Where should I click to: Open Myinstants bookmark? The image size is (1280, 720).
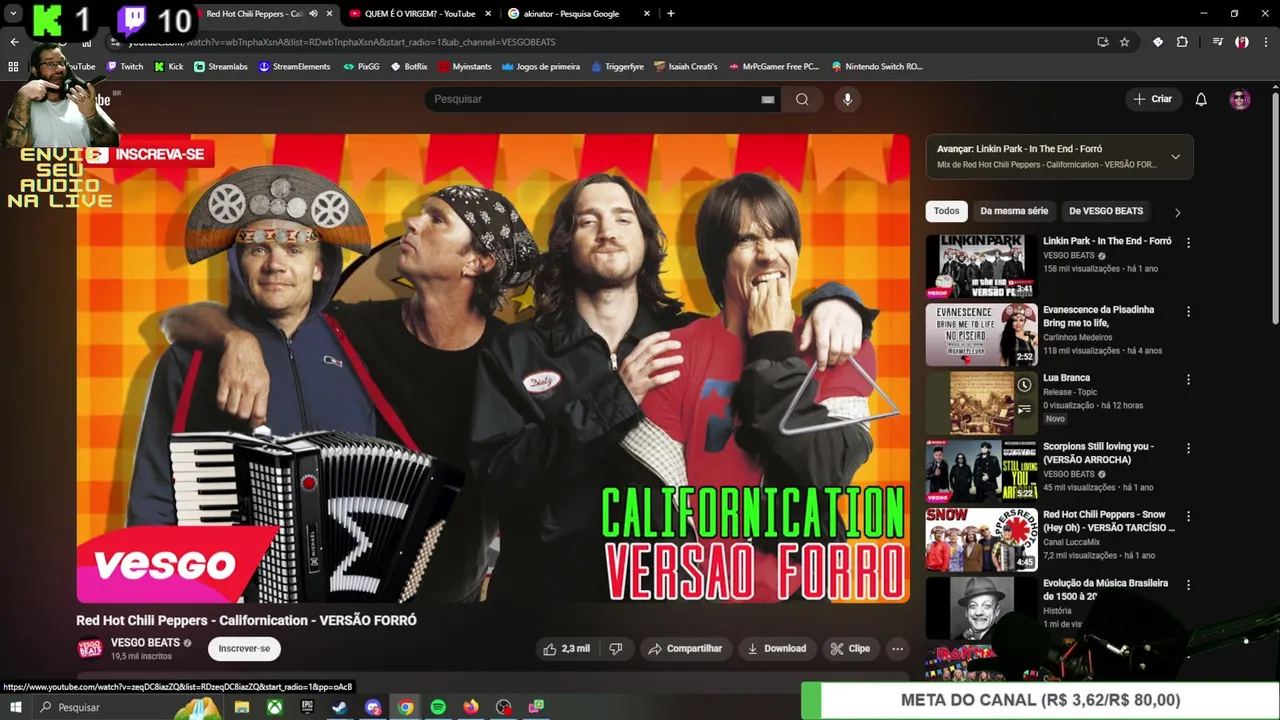(464, 67)
